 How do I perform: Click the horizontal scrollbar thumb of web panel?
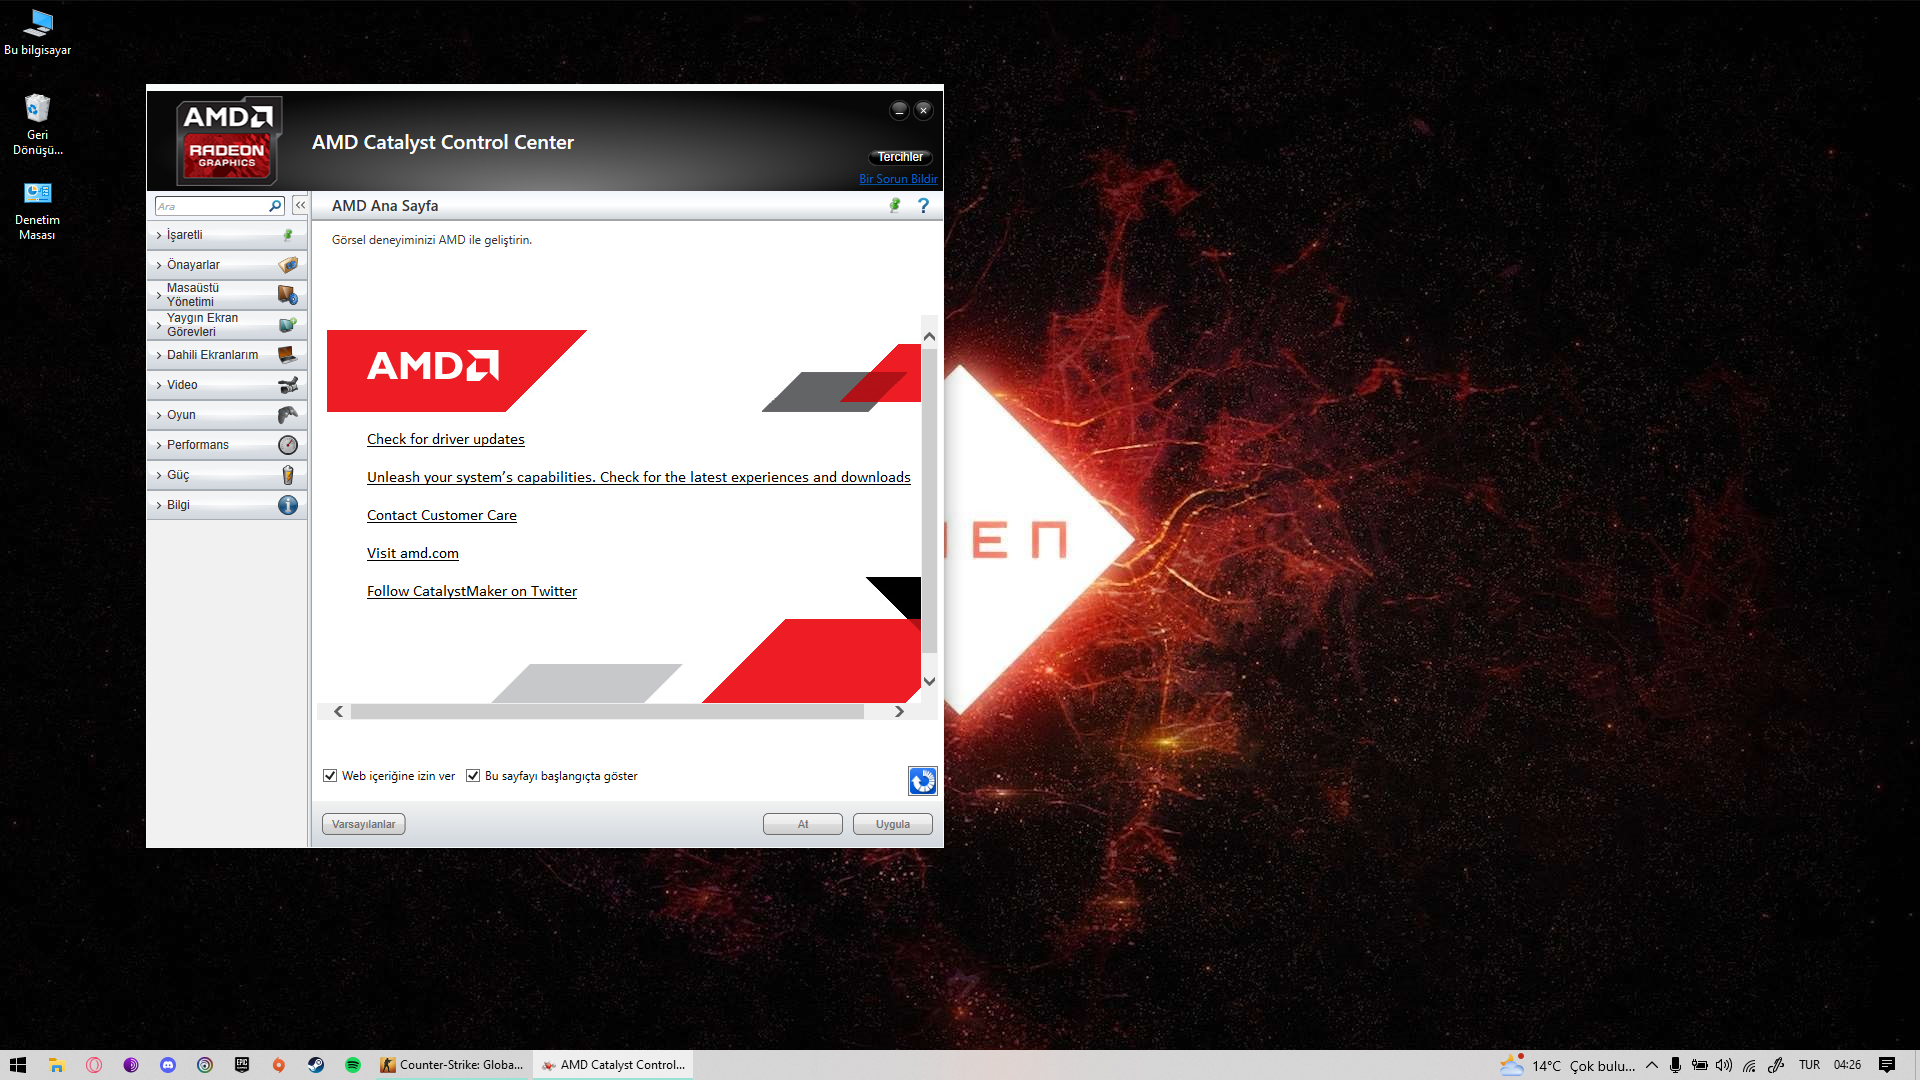(x=607, y=711)
